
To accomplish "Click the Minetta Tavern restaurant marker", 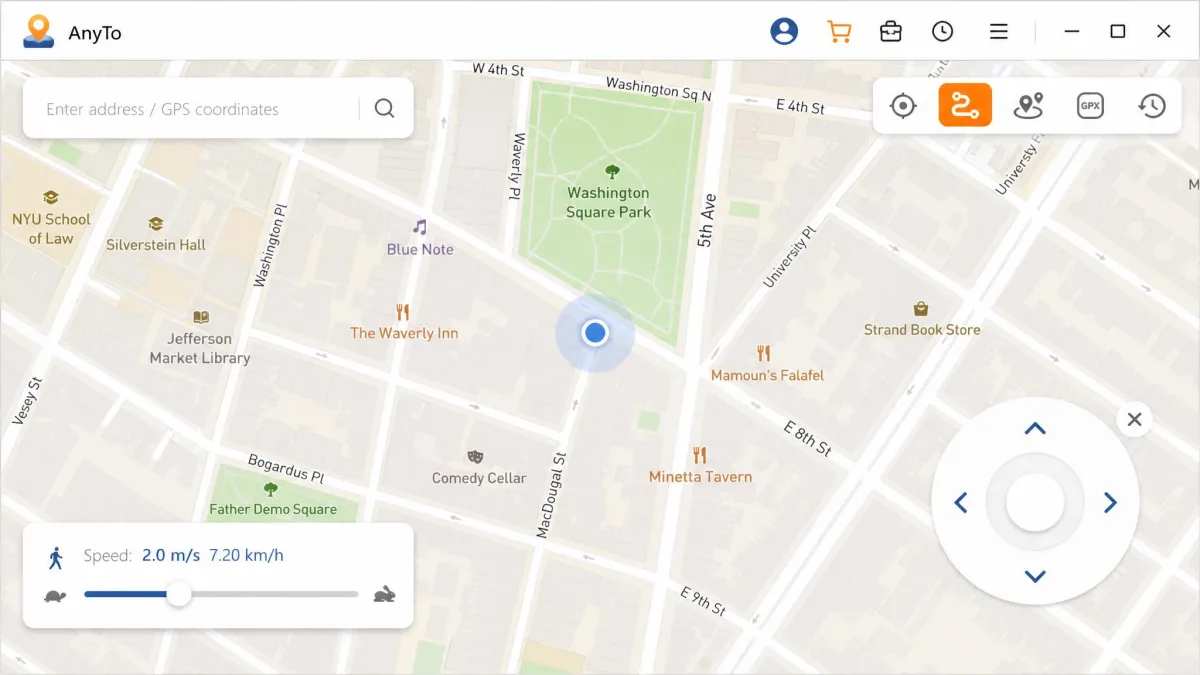I will [700, 455].
